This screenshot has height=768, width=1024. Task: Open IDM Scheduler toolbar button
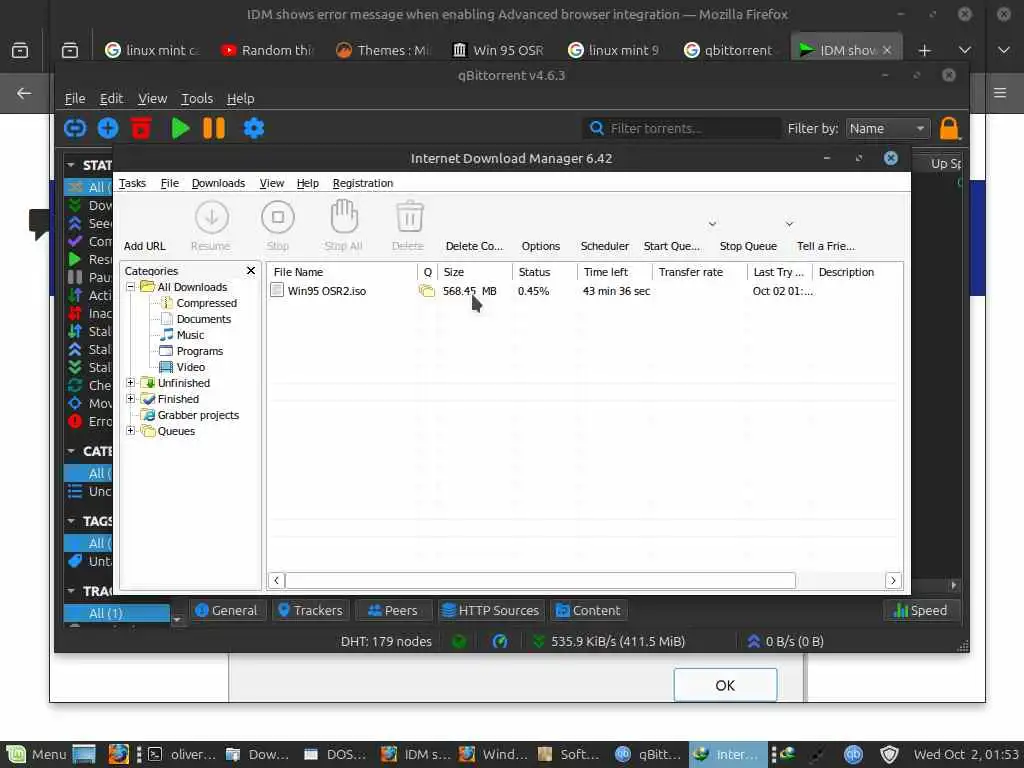[x=605, y=246]
